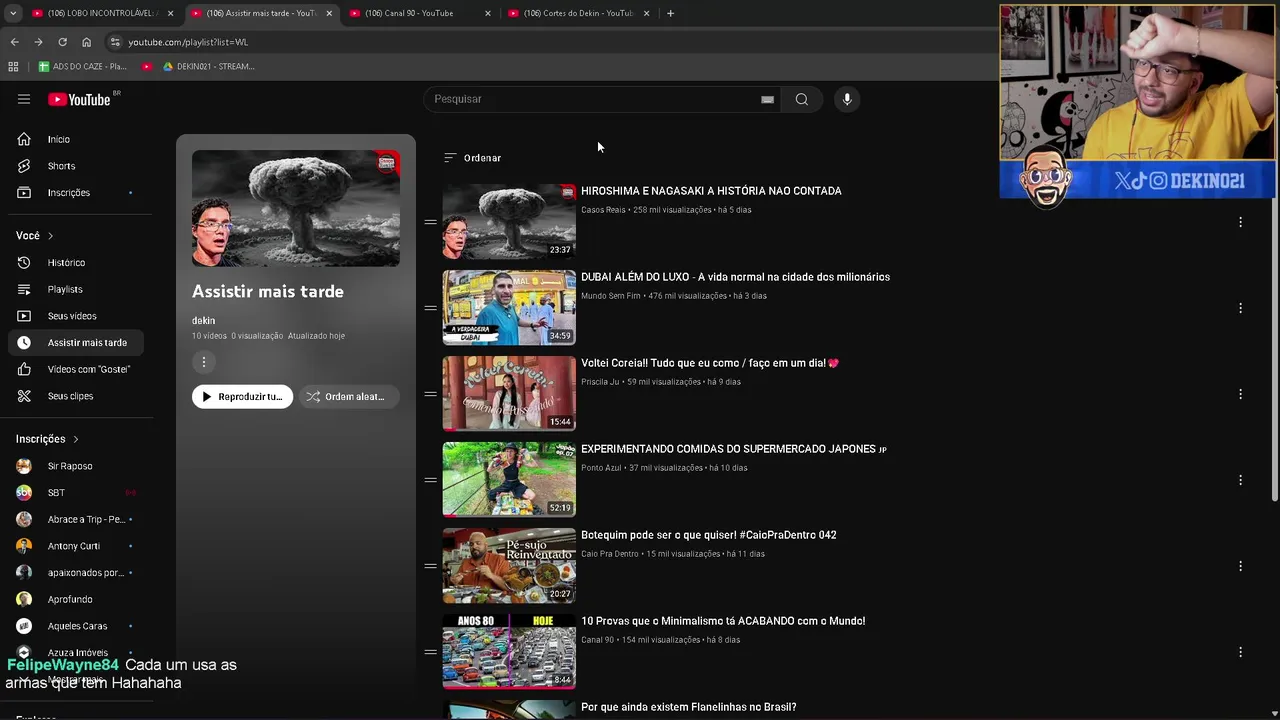
Task: Close the Assistir mais tarde tab
Action: click(x=329, y=13)
